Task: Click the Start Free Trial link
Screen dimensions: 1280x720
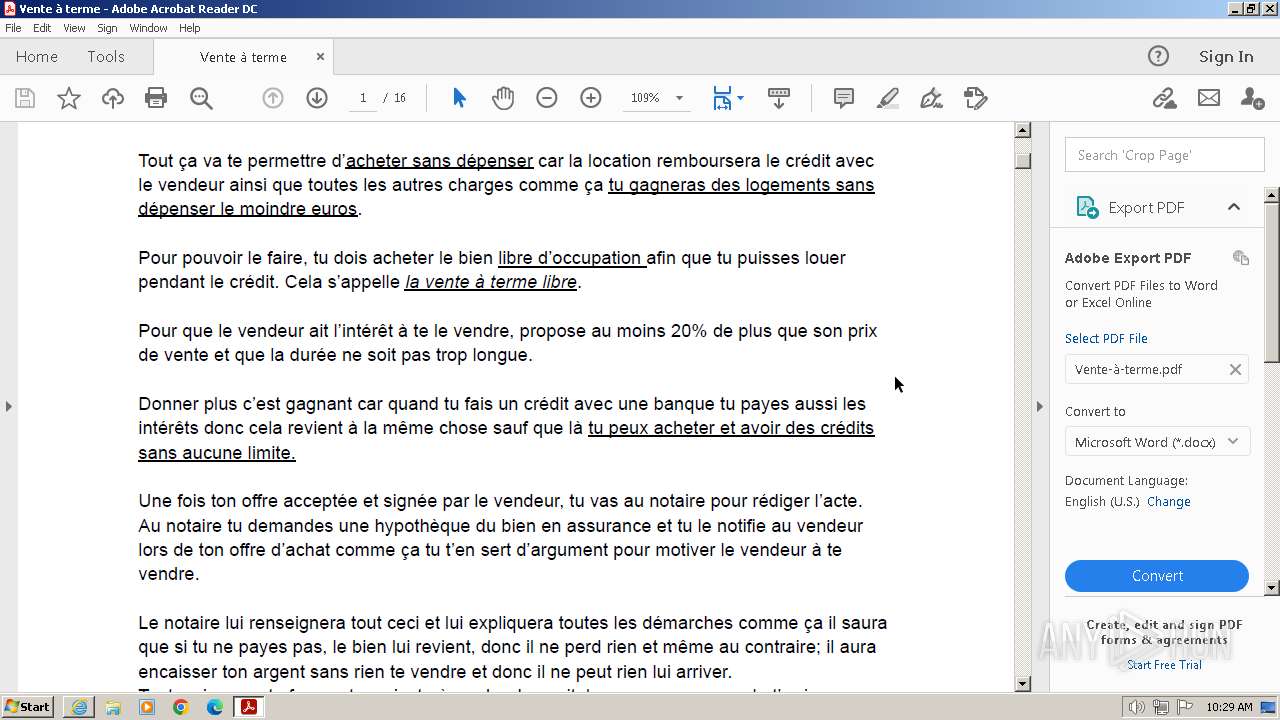Action: [x=1164, y=665]
